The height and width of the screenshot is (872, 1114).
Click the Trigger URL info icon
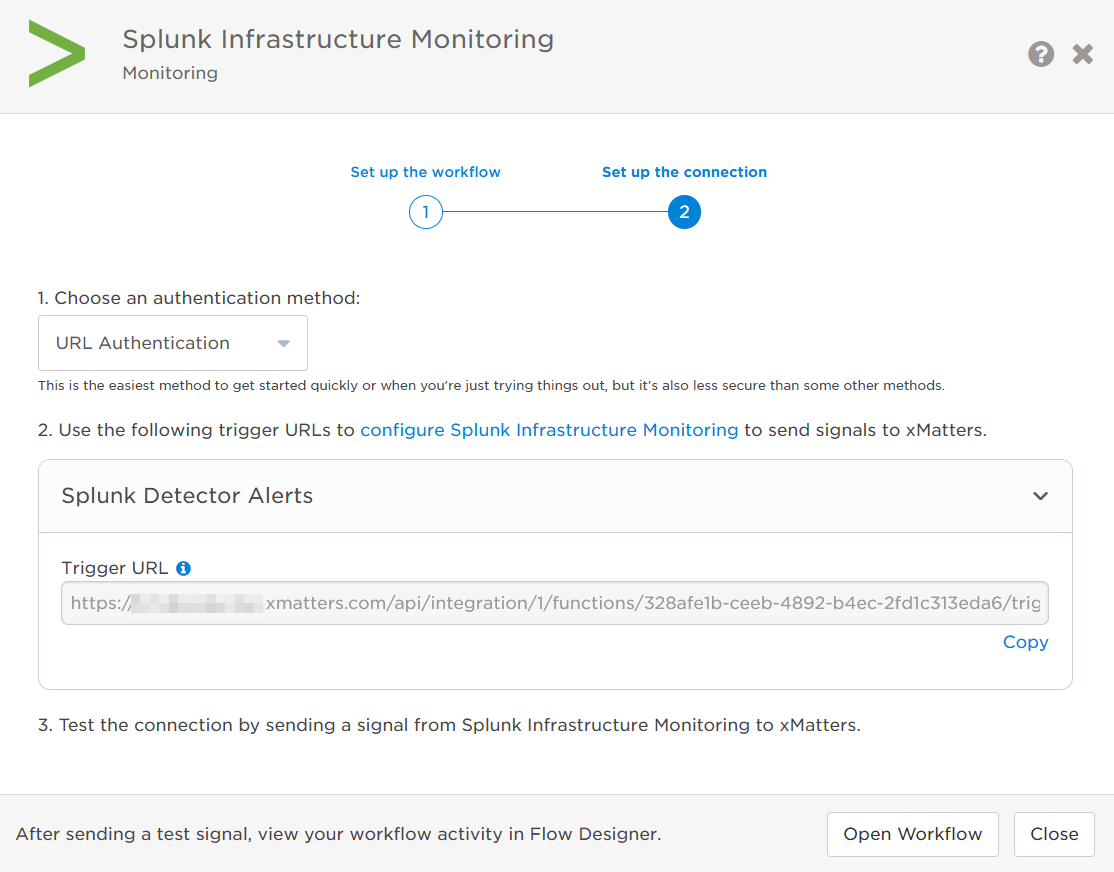coord(183,569)
